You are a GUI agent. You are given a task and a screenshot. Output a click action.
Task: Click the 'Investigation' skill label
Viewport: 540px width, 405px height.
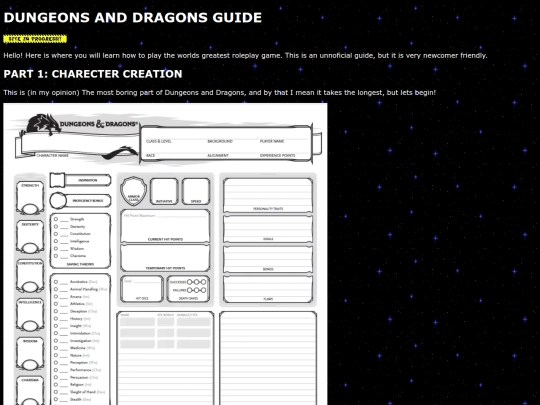coord(81,341)
